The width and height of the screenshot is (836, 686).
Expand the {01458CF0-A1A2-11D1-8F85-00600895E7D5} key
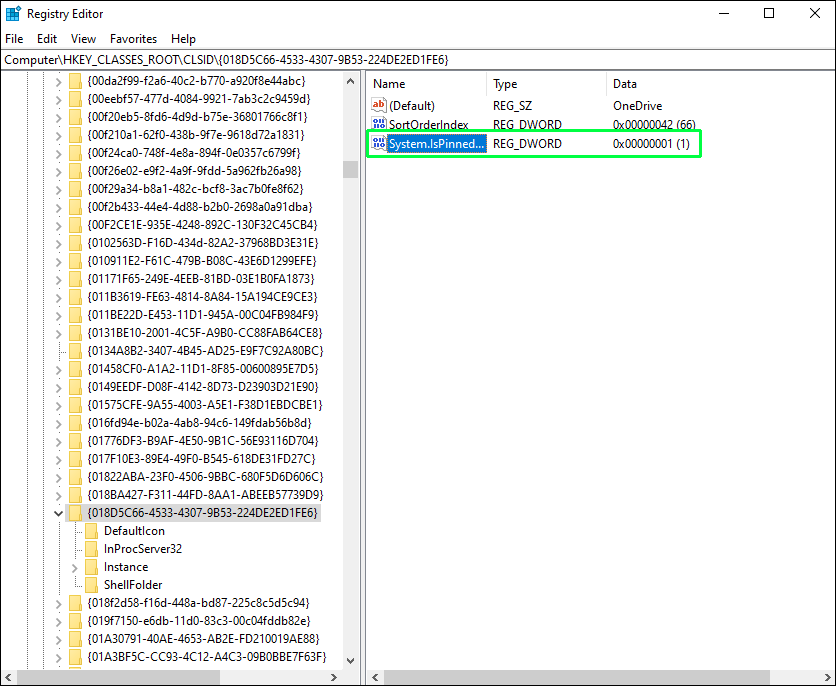(x=59, y=369)
